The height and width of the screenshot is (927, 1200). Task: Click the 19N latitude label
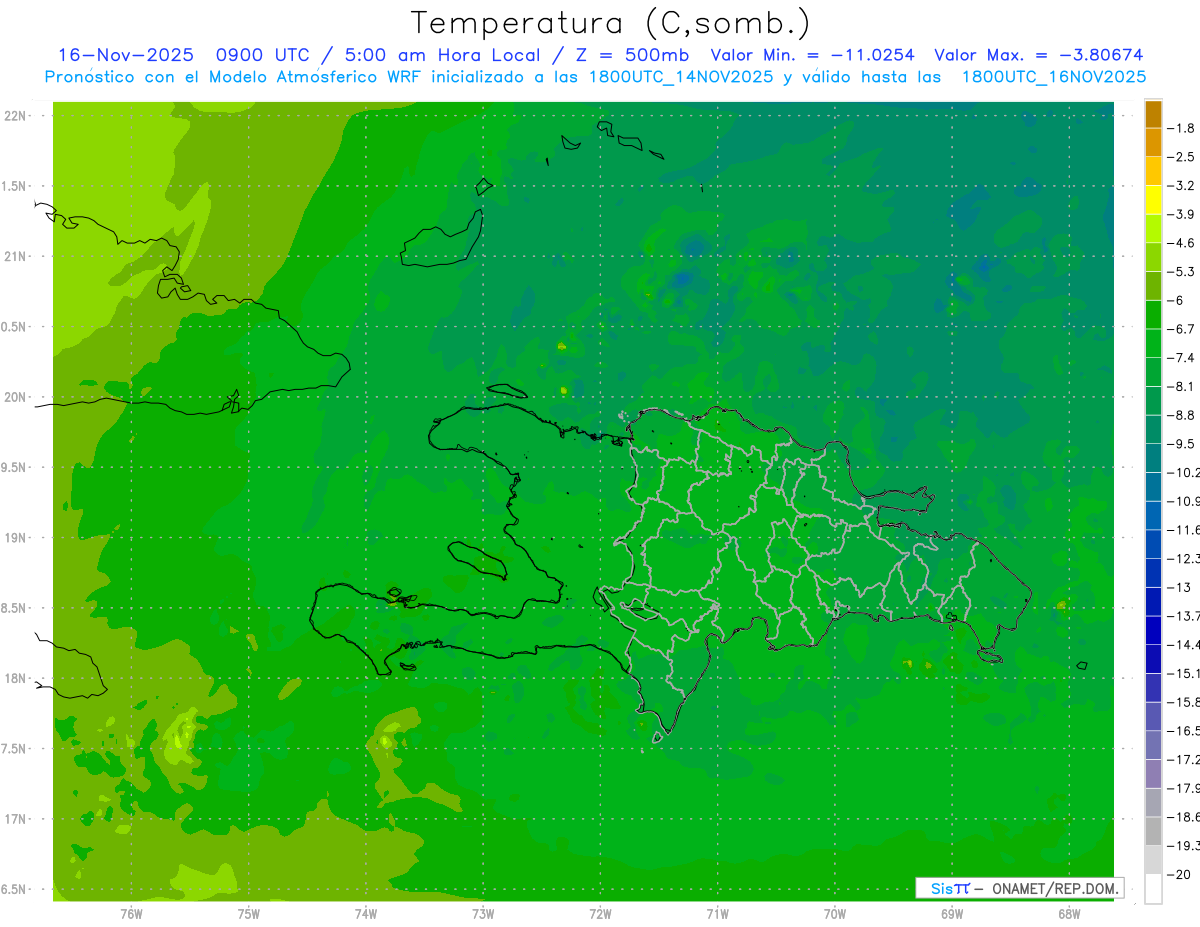tap(16, 538)
